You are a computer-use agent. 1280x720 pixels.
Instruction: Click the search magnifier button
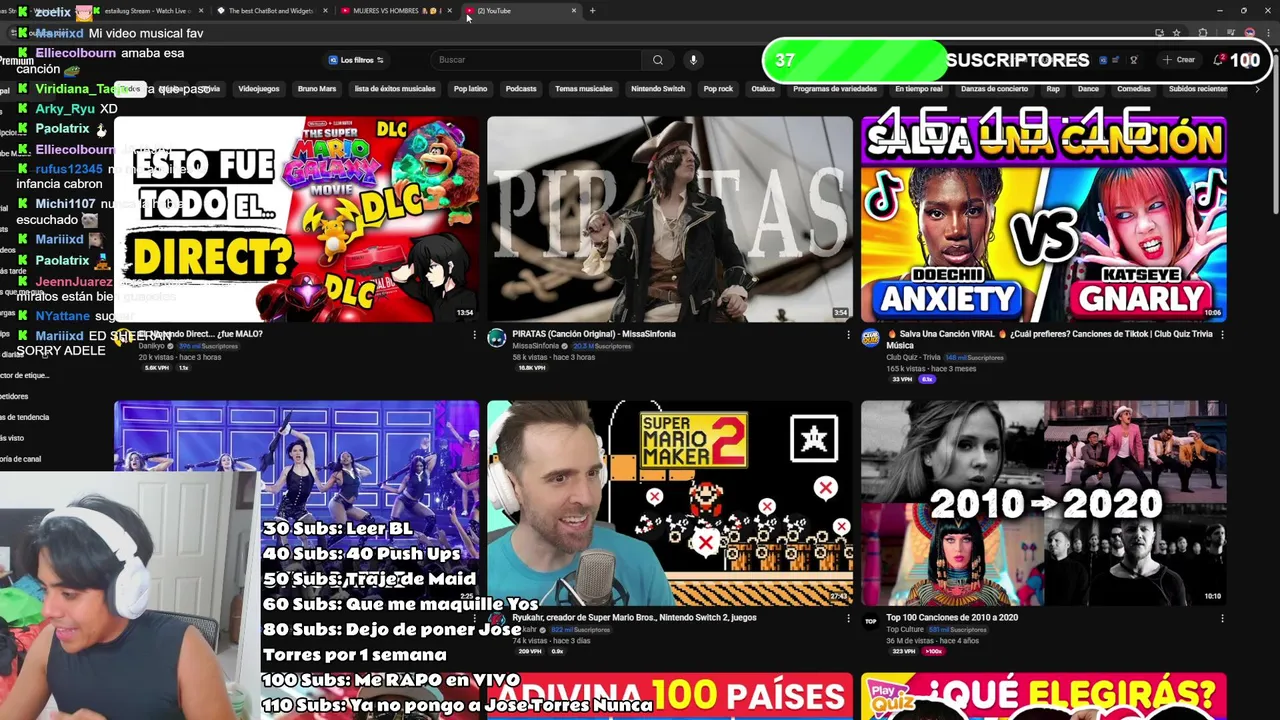tap(658, 60)
